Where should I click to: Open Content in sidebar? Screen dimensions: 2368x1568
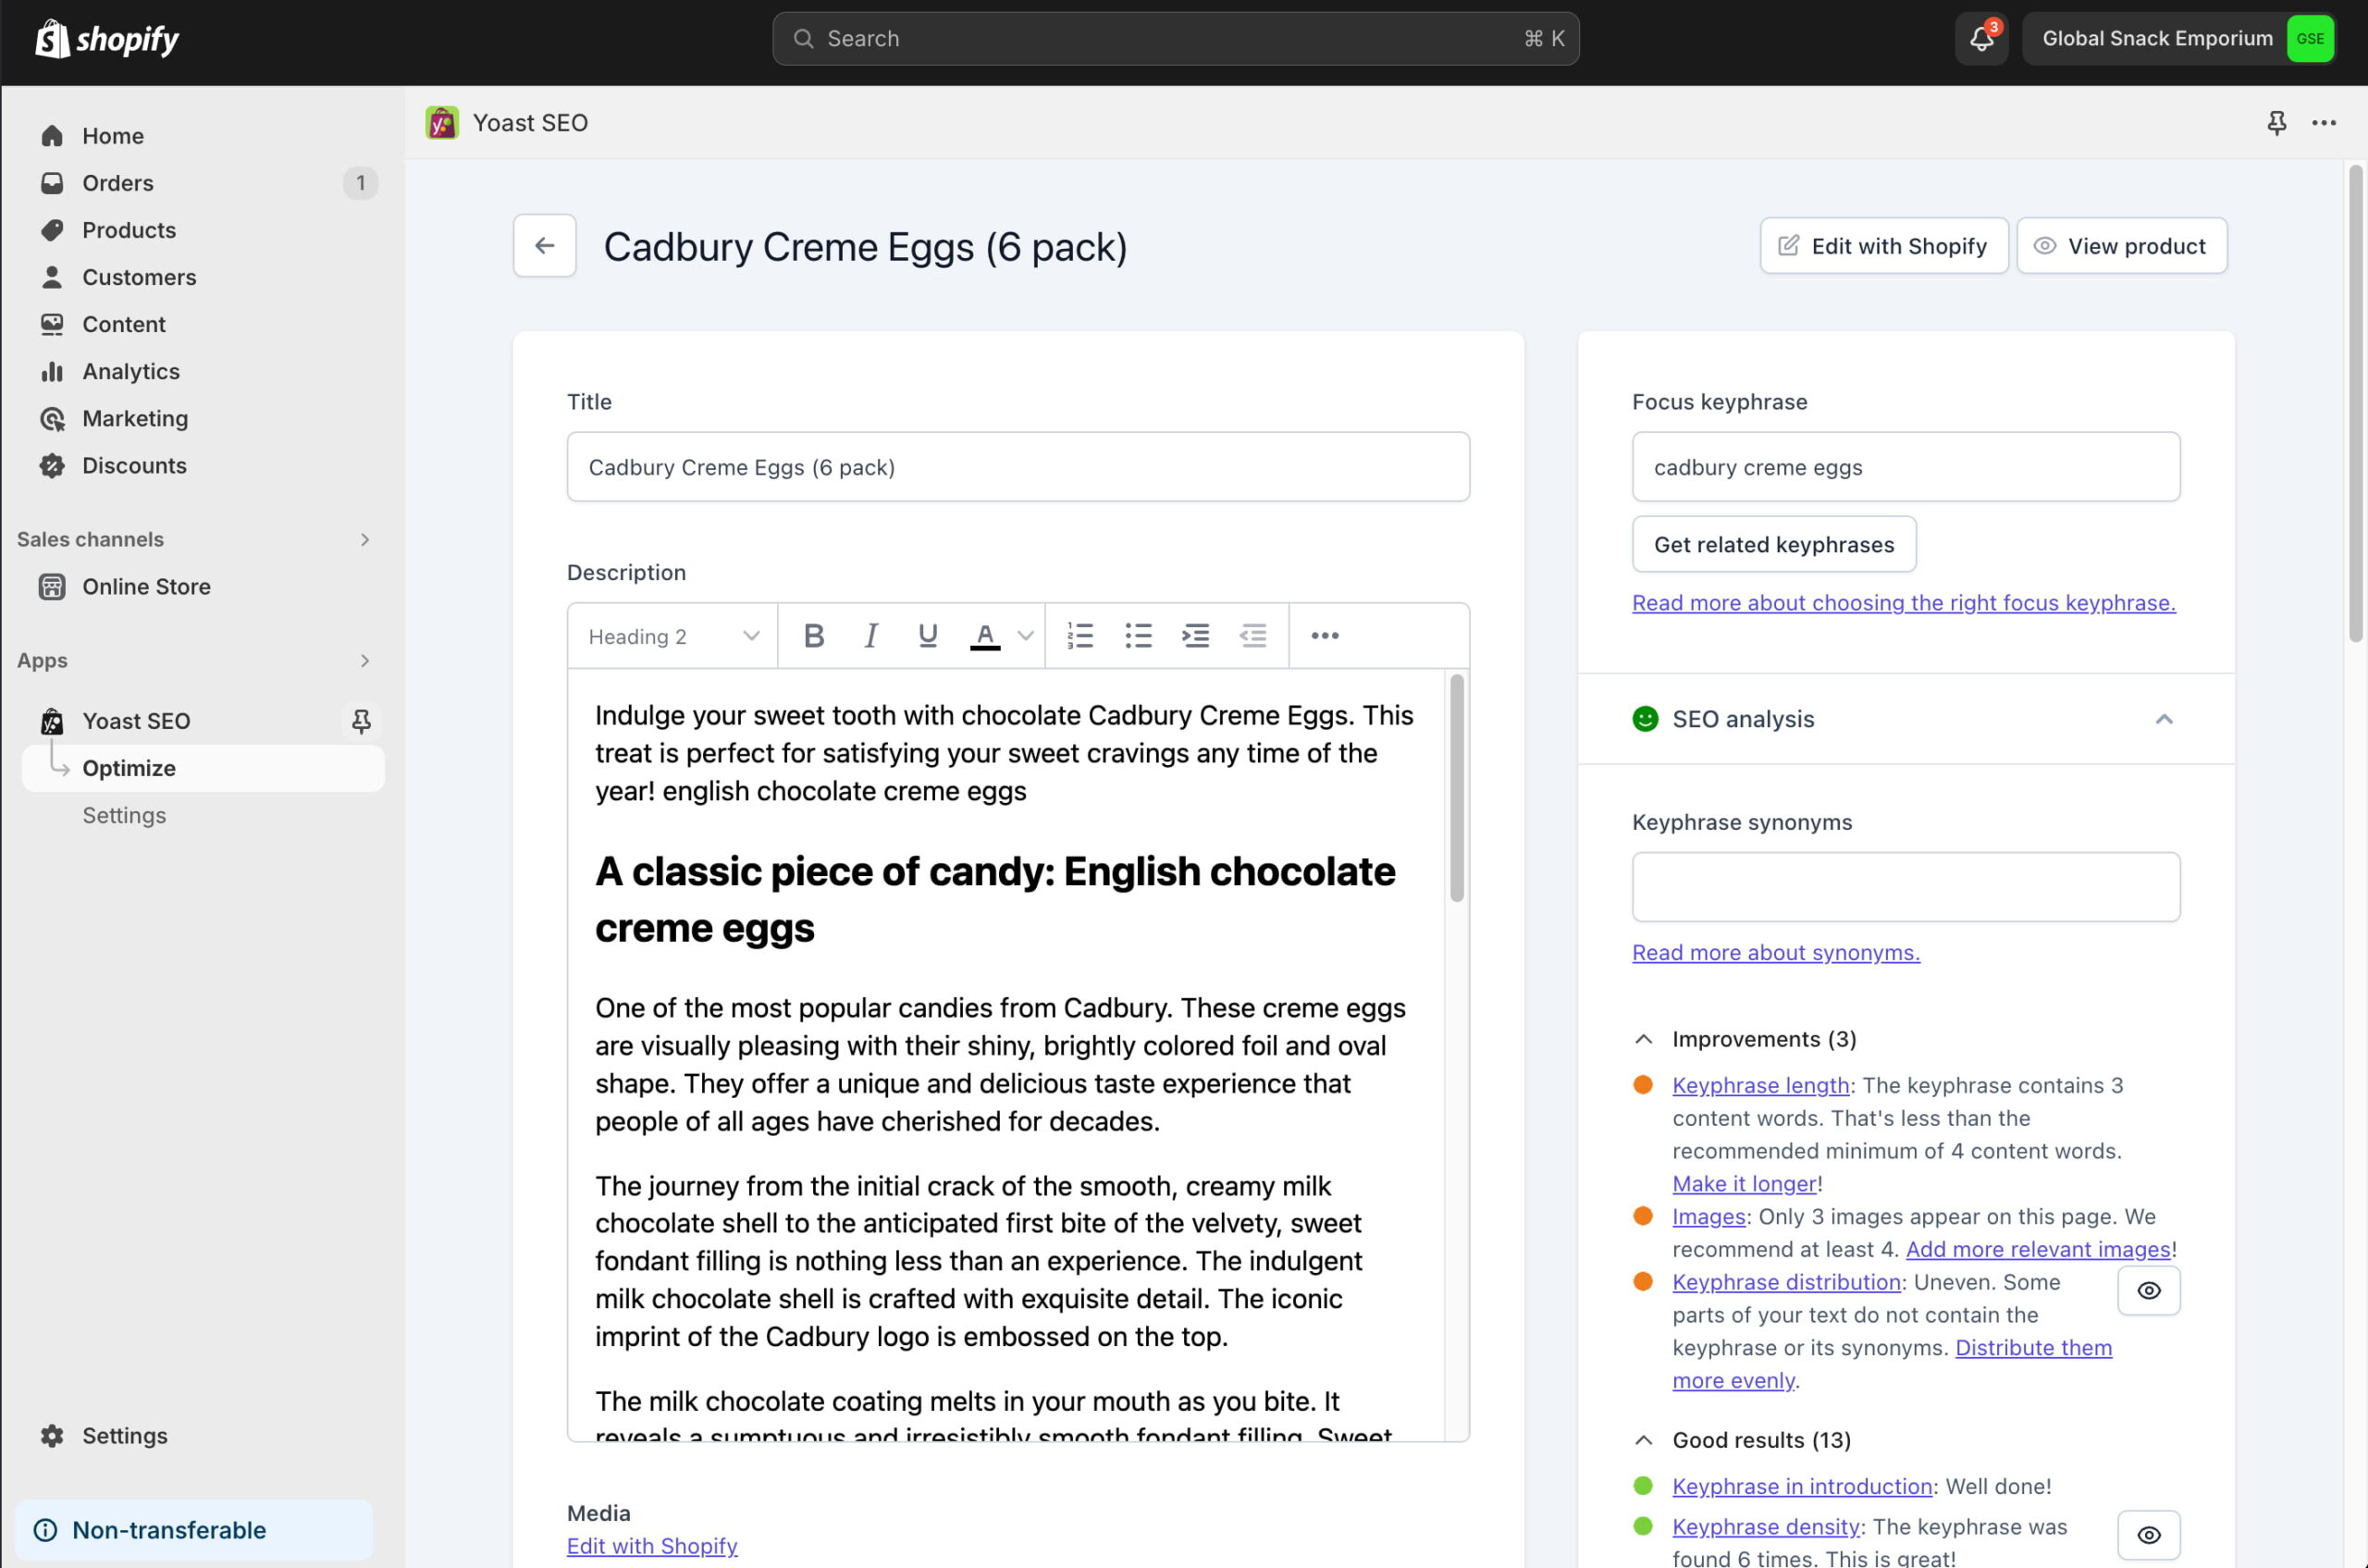(123, 324)
